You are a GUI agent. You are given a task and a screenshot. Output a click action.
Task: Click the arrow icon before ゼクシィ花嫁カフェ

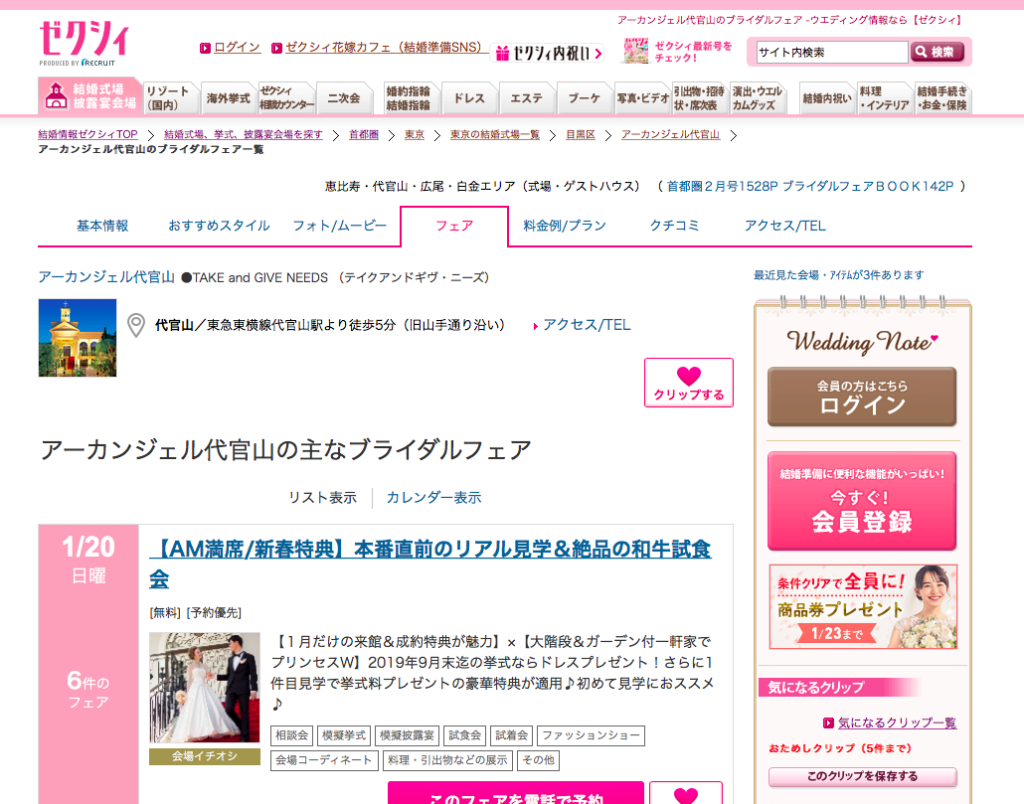277,48
